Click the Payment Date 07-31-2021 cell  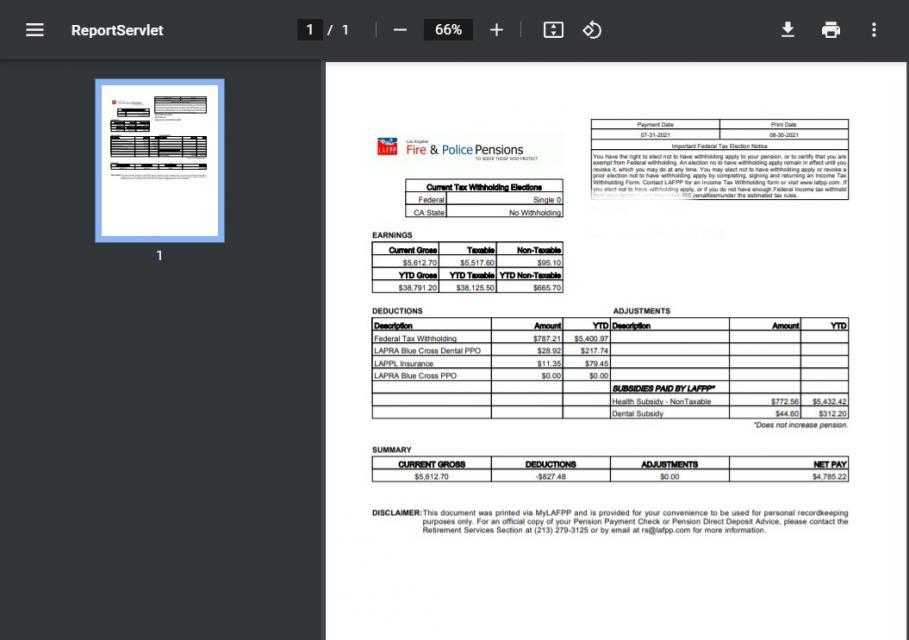655,134
